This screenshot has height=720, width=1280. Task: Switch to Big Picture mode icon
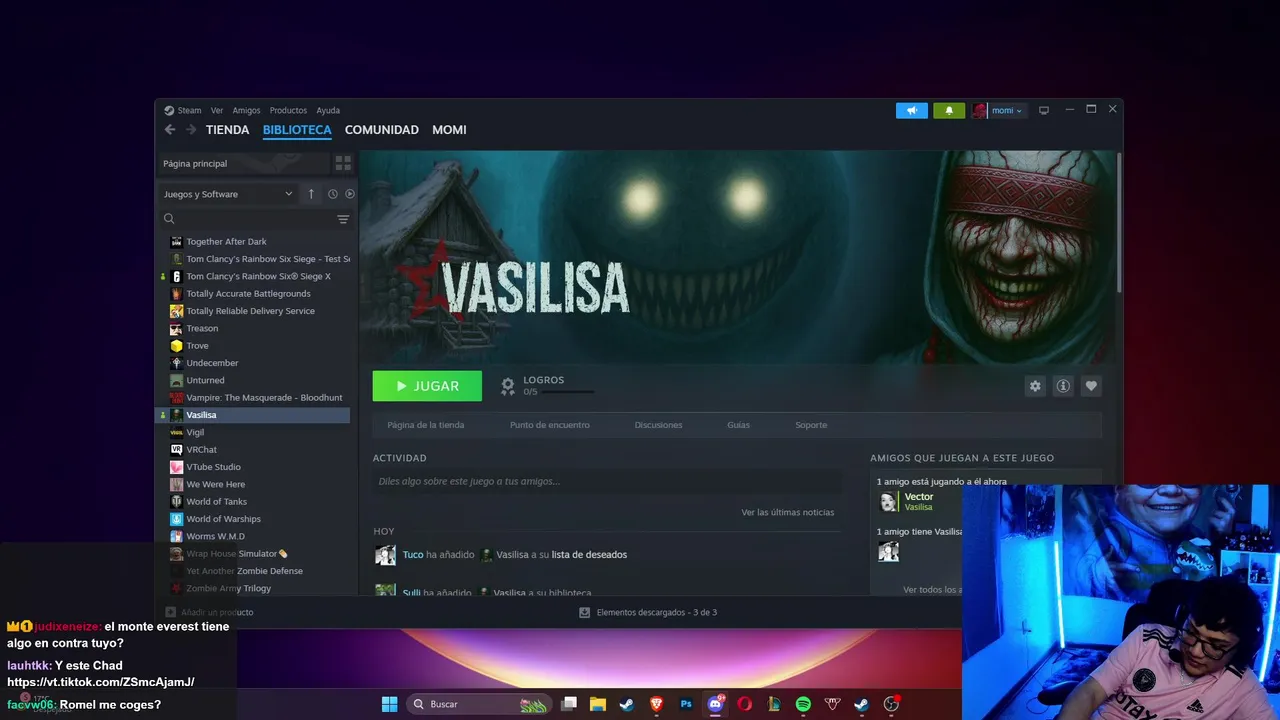pyautogui.click(x=1044, y=110)
